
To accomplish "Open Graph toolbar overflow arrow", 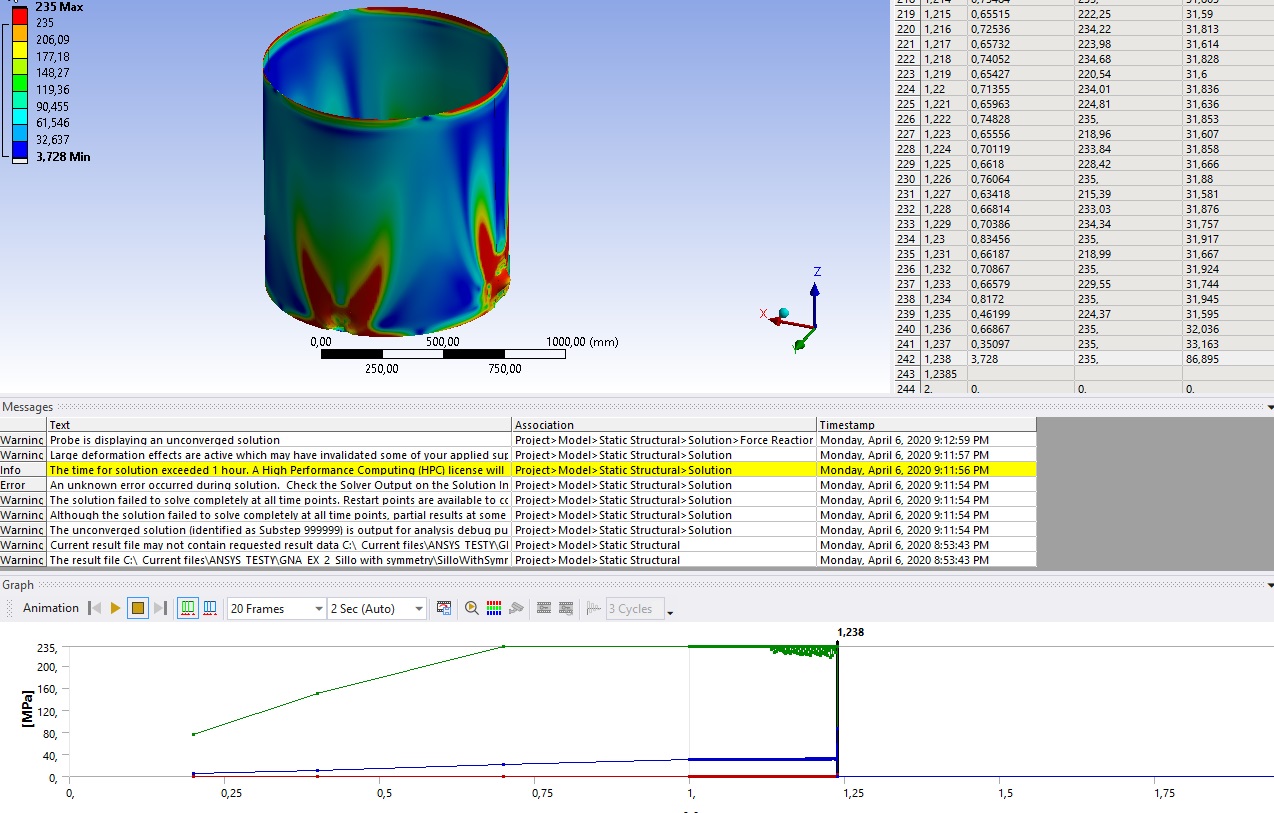I will pyautogui.click(x=671, y=612).
